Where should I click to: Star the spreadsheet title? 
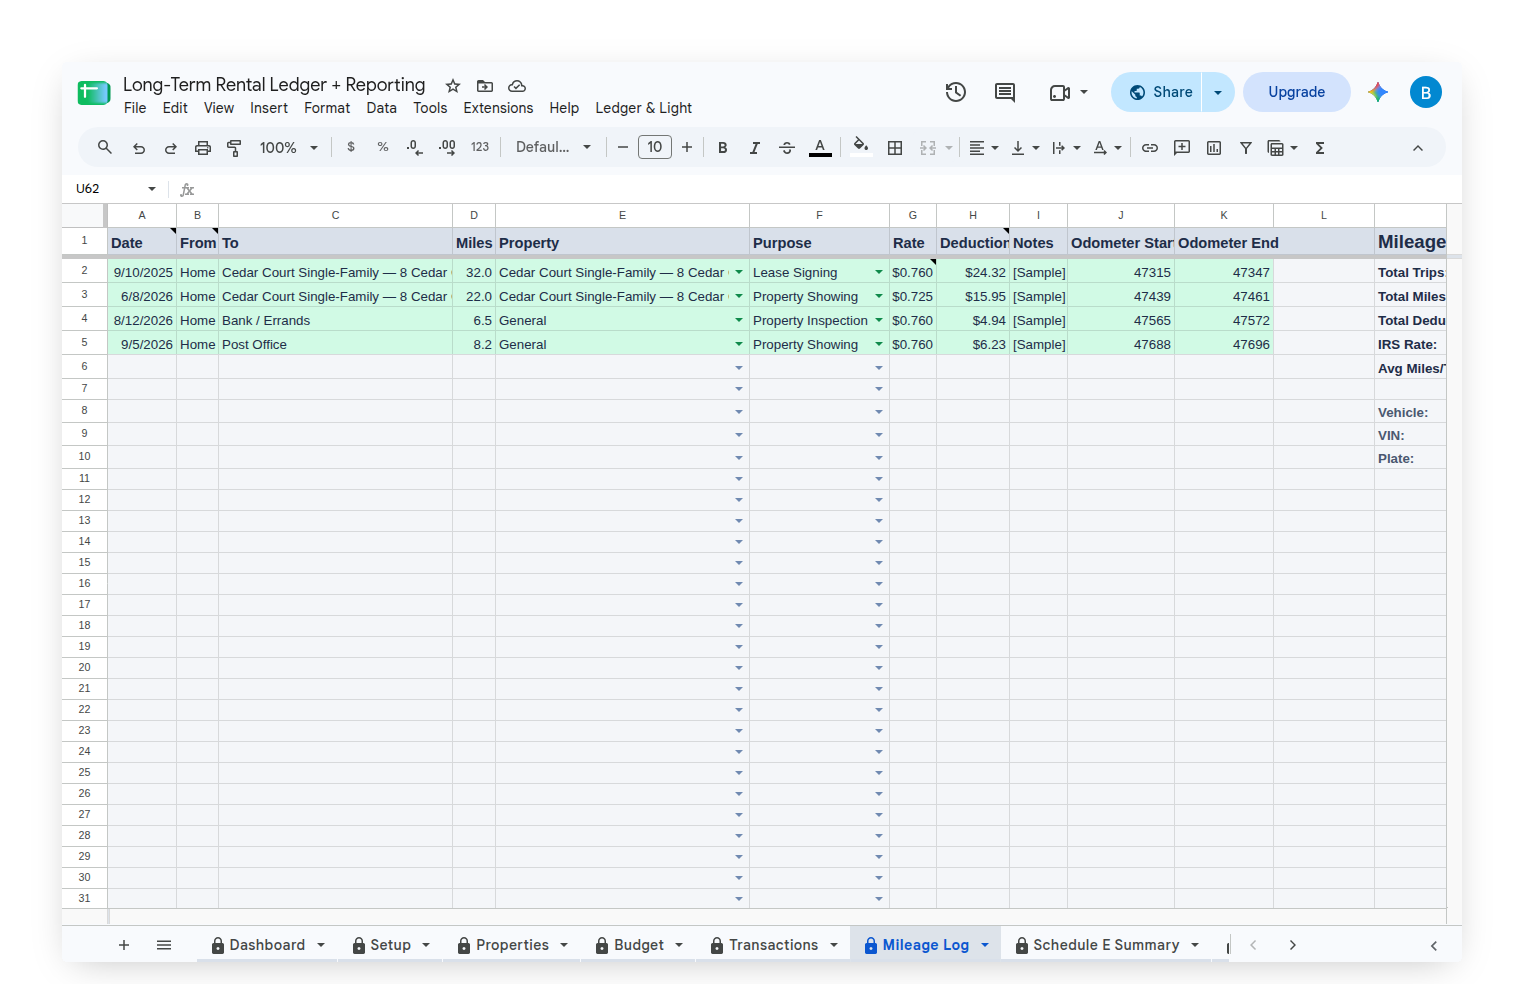(x=453, y=86)
